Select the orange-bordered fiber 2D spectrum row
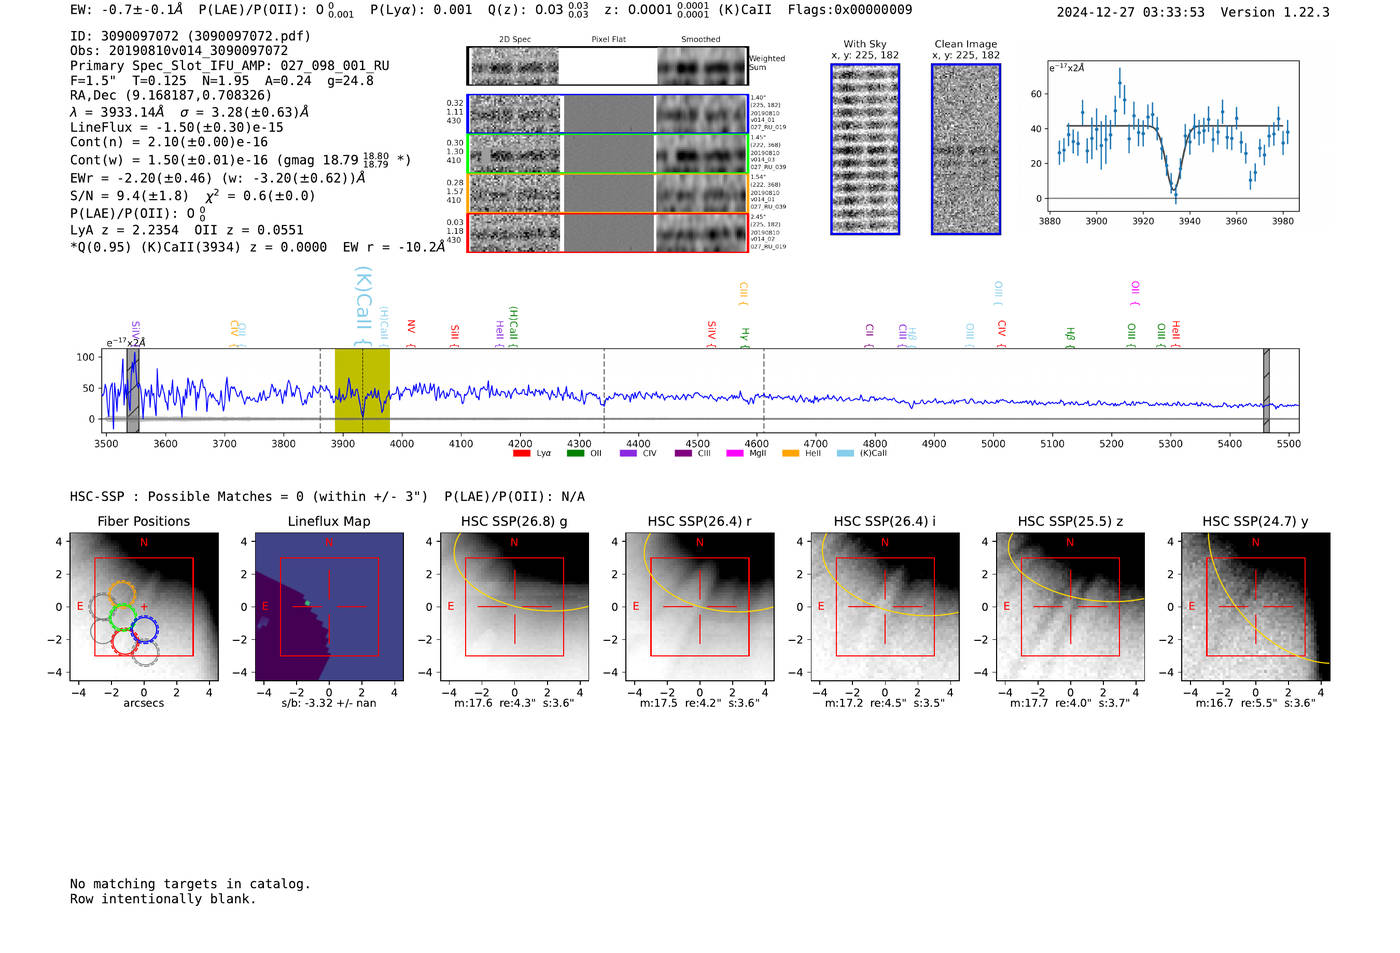Image resolution: width=1400 pixels, height=953 pixels. click(x=607, y=193)
